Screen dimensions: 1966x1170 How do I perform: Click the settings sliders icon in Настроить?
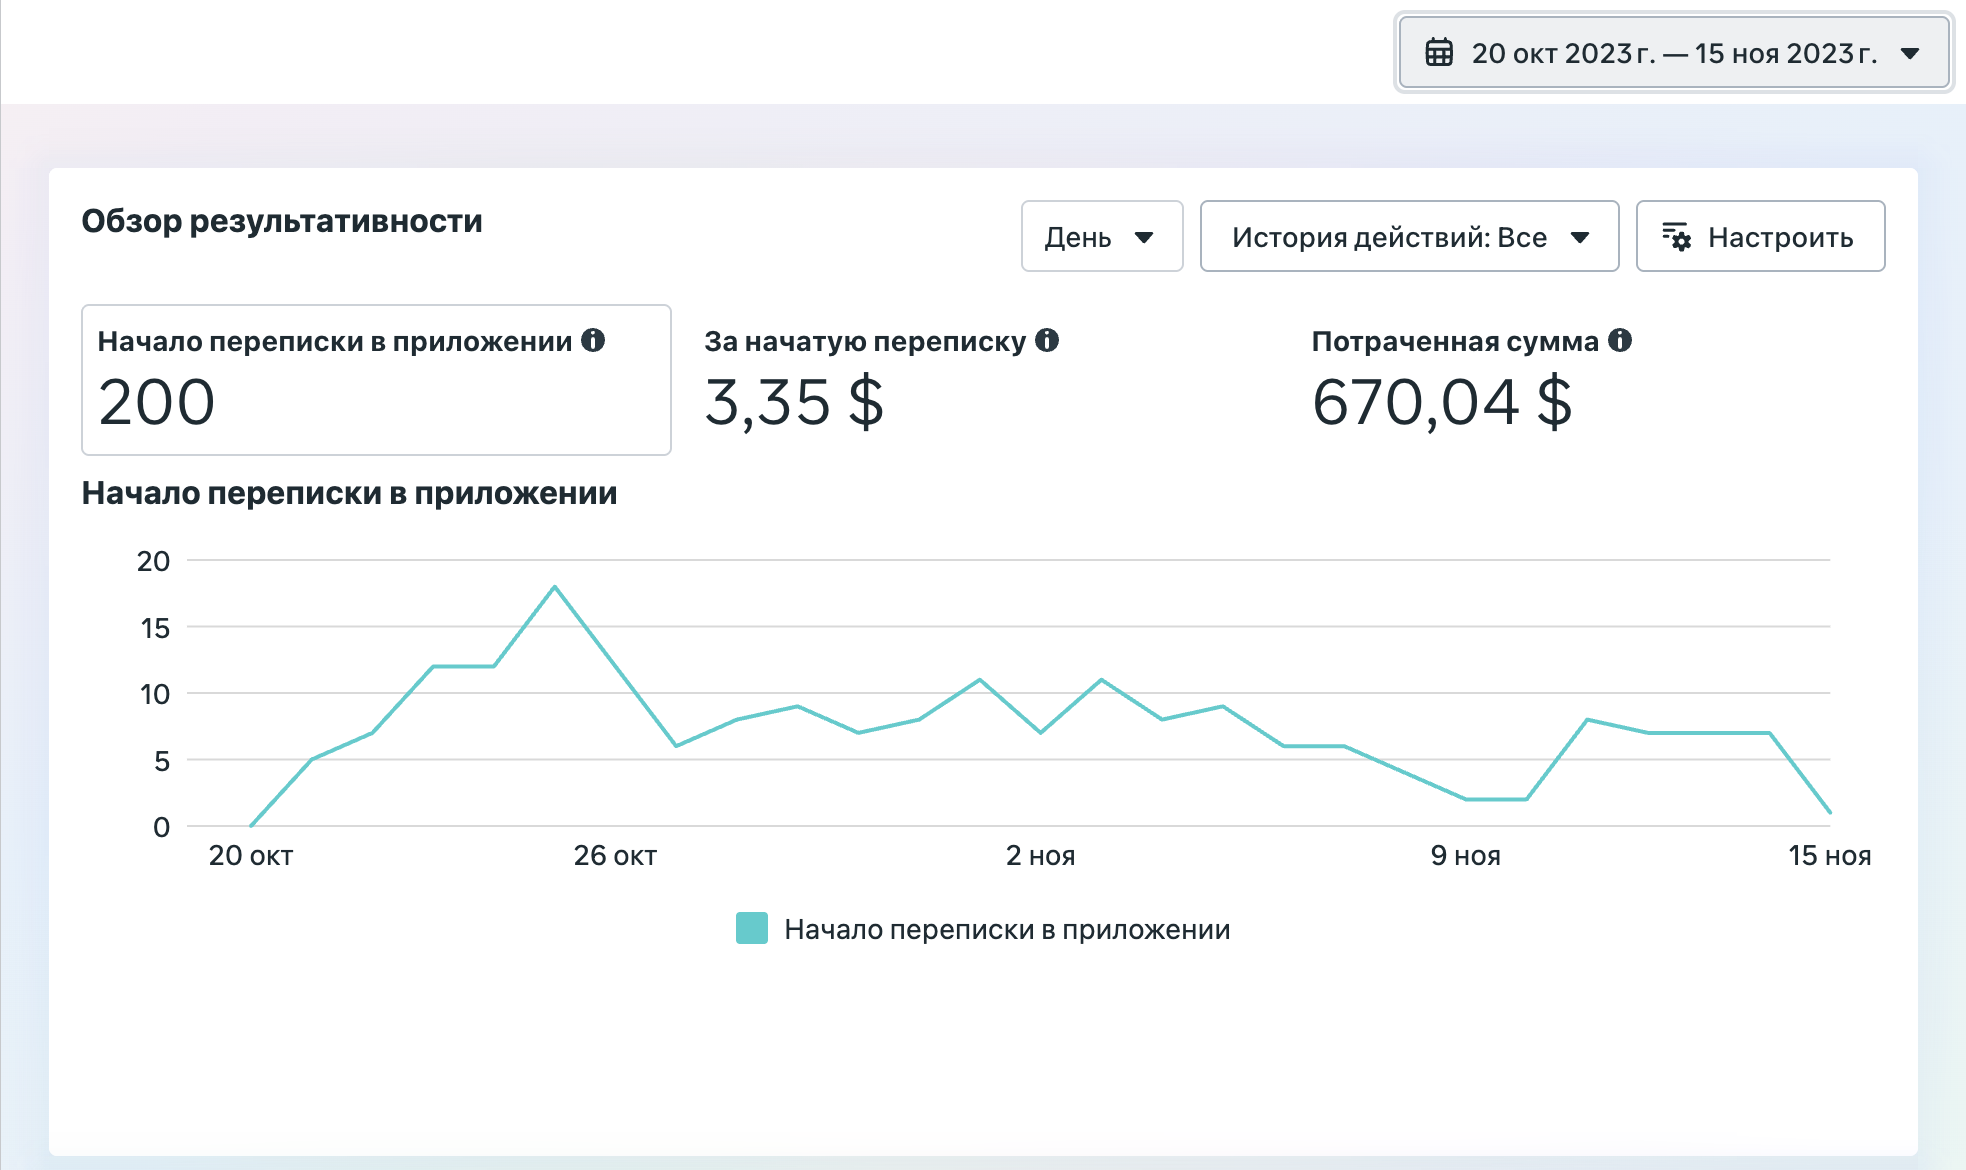click(x=1677, y=237)
